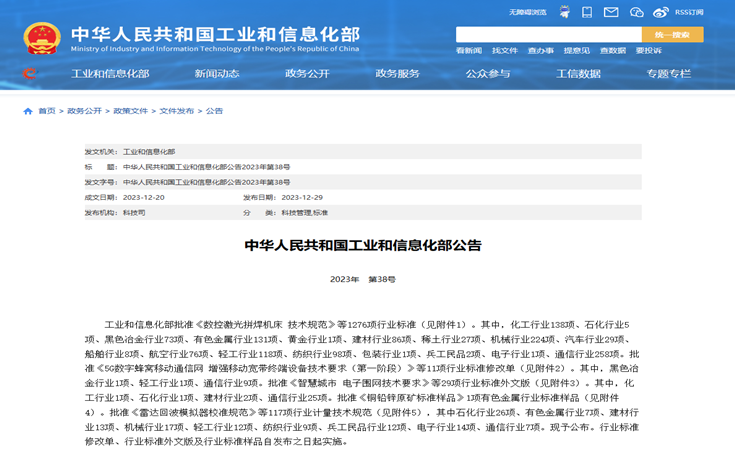Click the national emblem logo
The image size is (735, 466).
click(x=42, y=38)
